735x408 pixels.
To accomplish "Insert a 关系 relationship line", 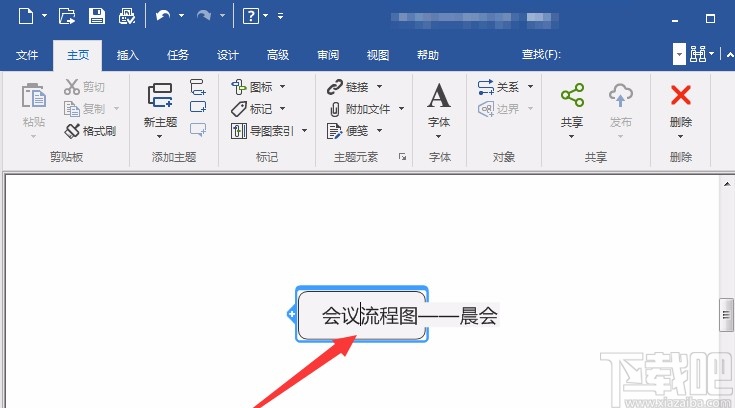I will tap(498, 87).
